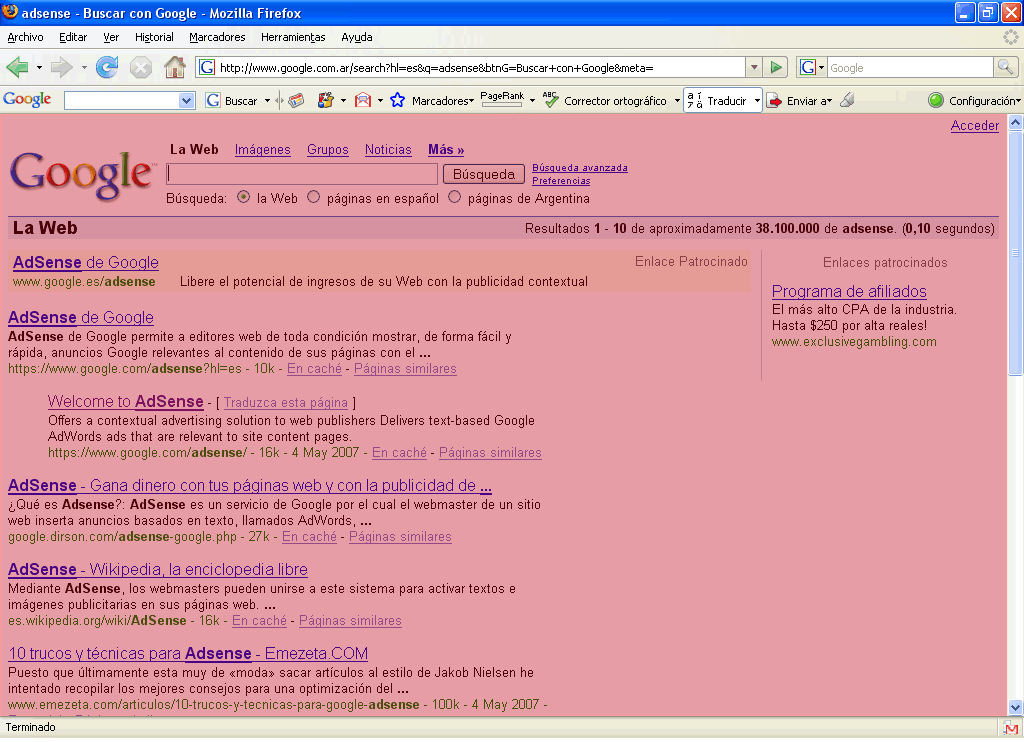The height and width of the screenshot is (742, 1024).
Task: Open the Traducir dropdown arrow
Action: point(757,101)
